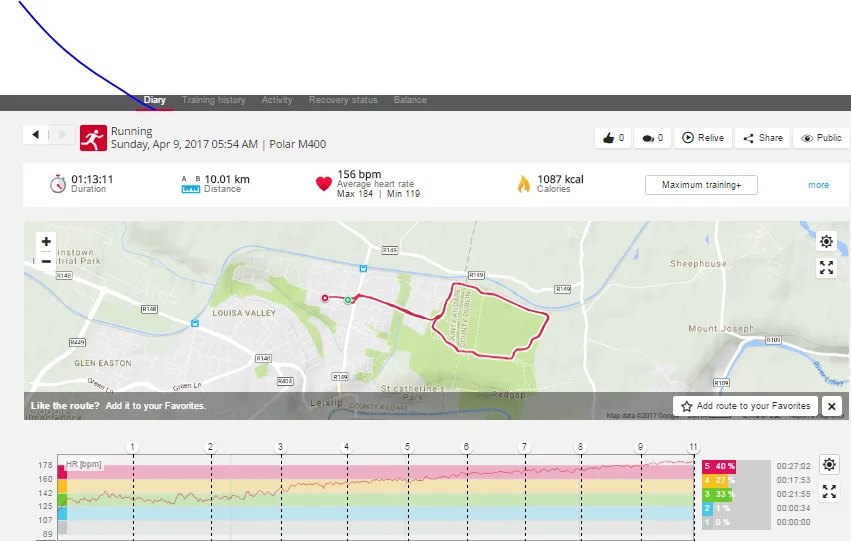Select lap marker 7 on graph
The height and width of the screenshot is (541, 851).
[524, 447]
